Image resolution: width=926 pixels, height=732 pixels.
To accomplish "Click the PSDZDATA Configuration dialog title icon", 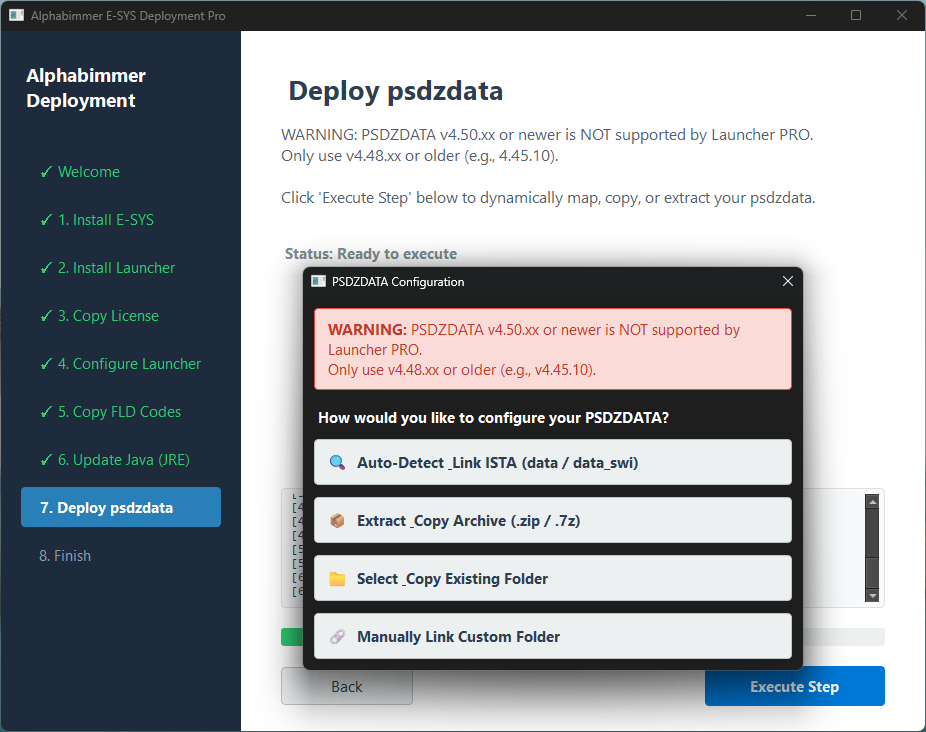I will click(x=318, y=281).
